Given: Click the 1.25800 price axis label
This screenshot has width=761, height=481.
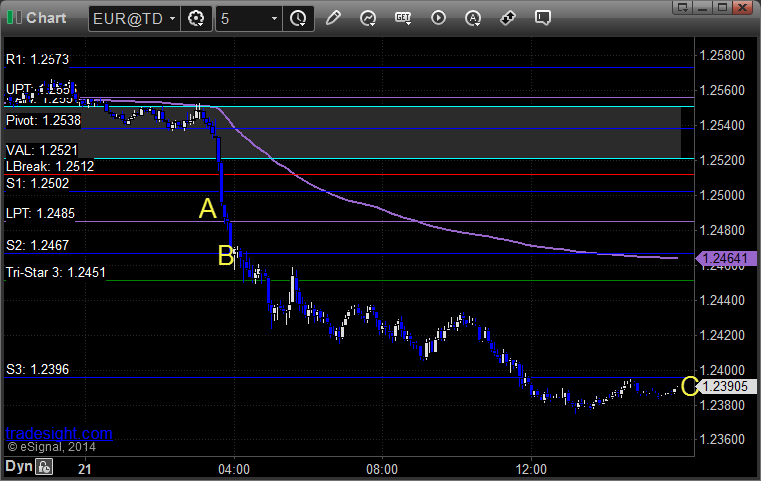Looking at the screenshot, I should [x=722, y=55].
